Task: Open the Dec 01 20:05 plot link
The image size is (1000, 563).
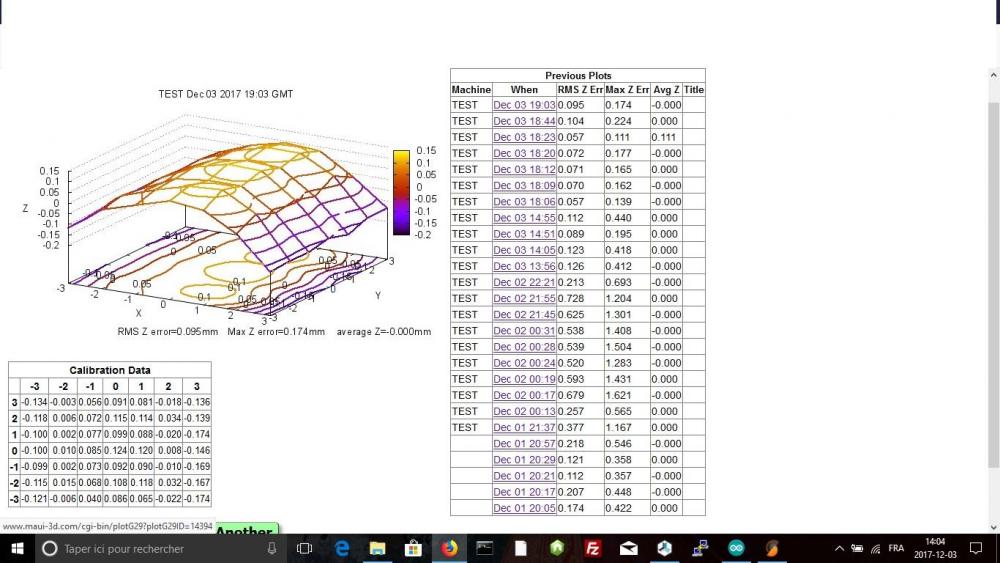Action: (x=524, y=508)
